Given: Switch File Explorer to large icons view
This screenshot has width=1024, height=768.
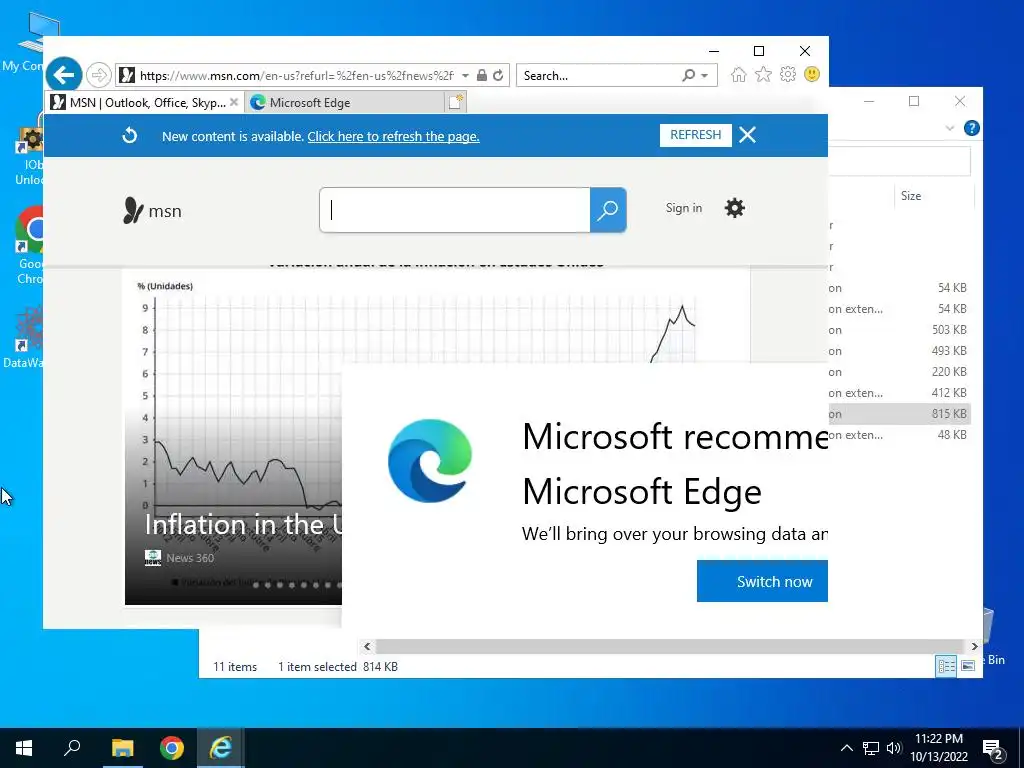Looking at the screenshot, I should point(968,665).
